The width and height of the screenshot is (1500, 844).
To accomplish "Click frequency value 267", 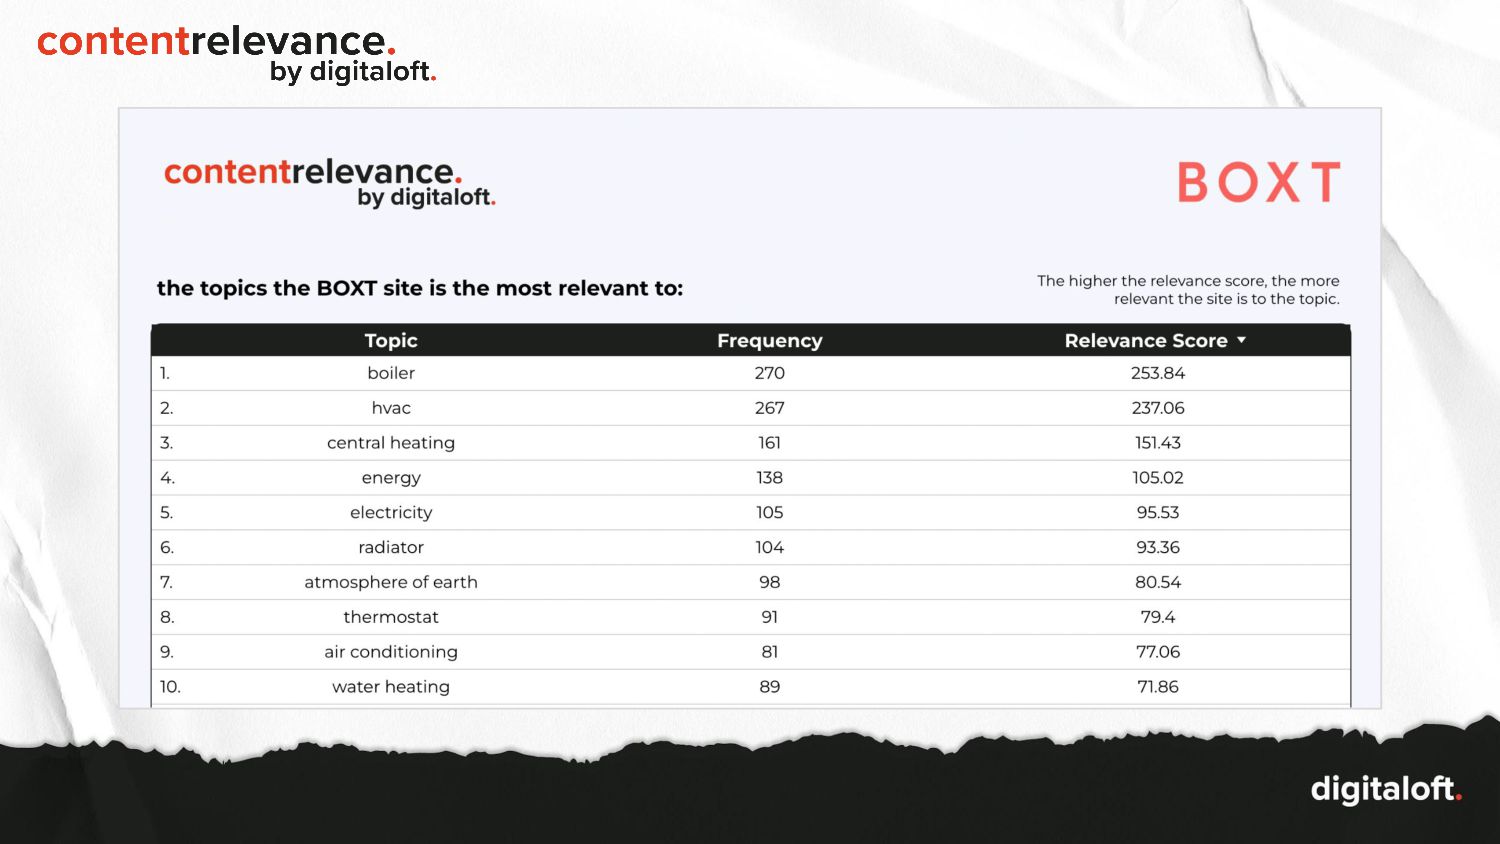I will [x=769, y=408].
